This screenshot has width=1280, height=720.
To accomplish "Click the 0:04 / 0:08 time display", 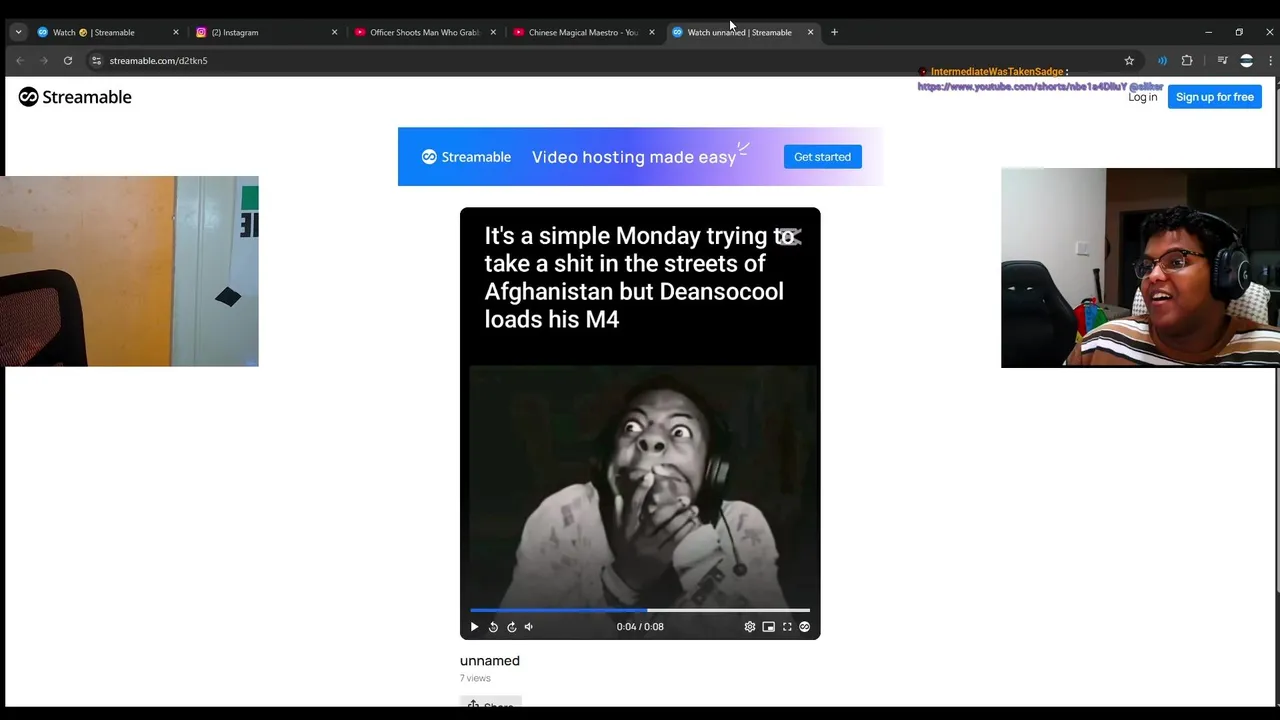I will [x=640, y=627].
